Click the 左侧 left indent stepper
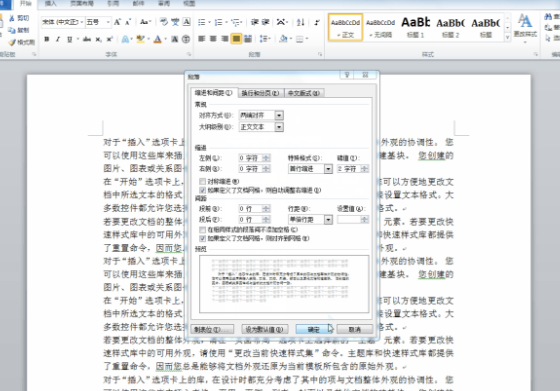This screenshot has height=391, width=560. coord(266,158)
